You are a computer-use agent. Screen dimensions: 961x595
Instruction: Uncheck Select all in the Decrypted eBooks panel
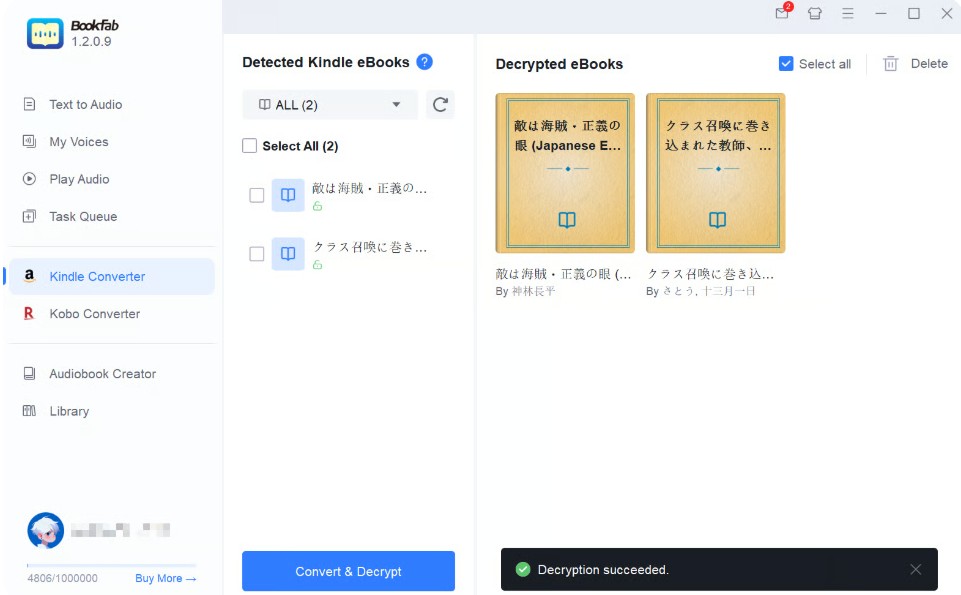point(786,63)
